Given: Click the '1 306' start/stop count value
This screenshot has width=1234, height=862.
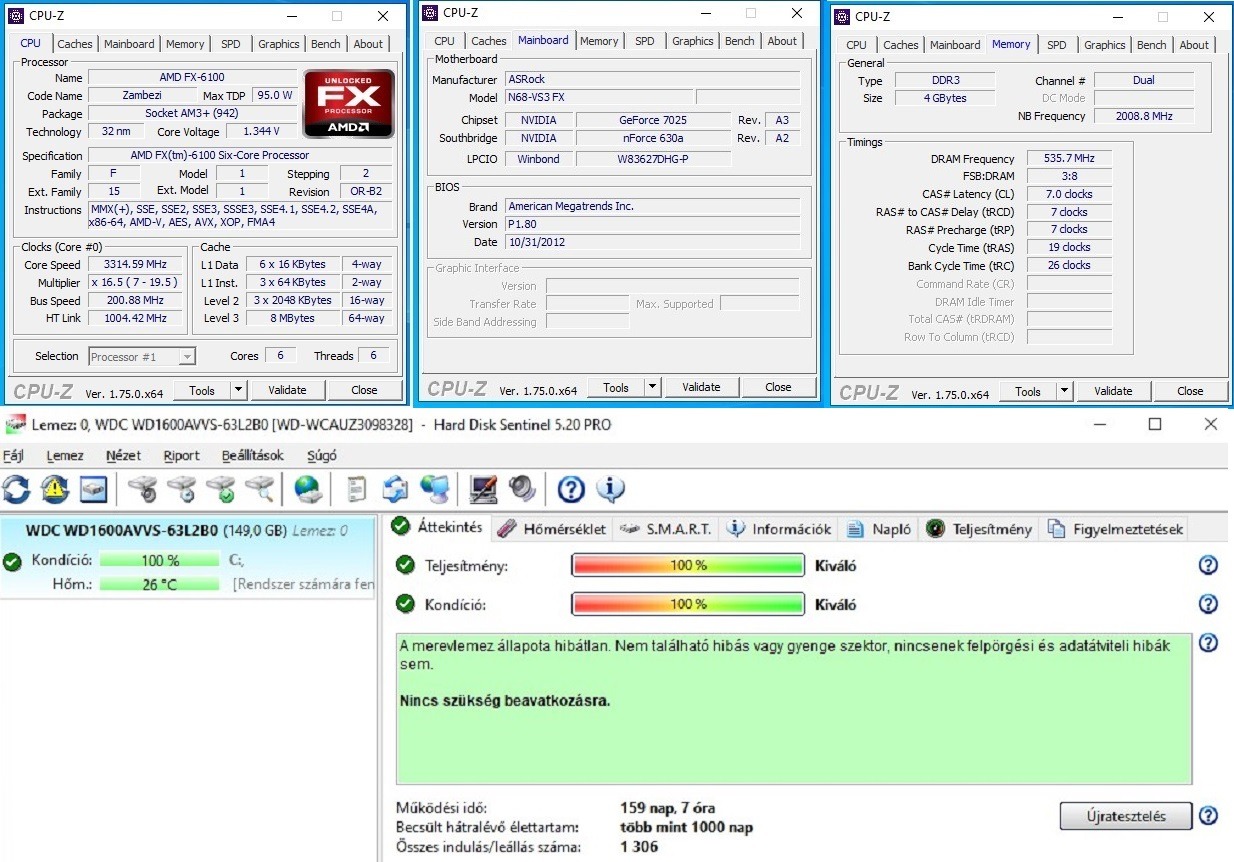Looking at the screenshot, I should 639,847.
